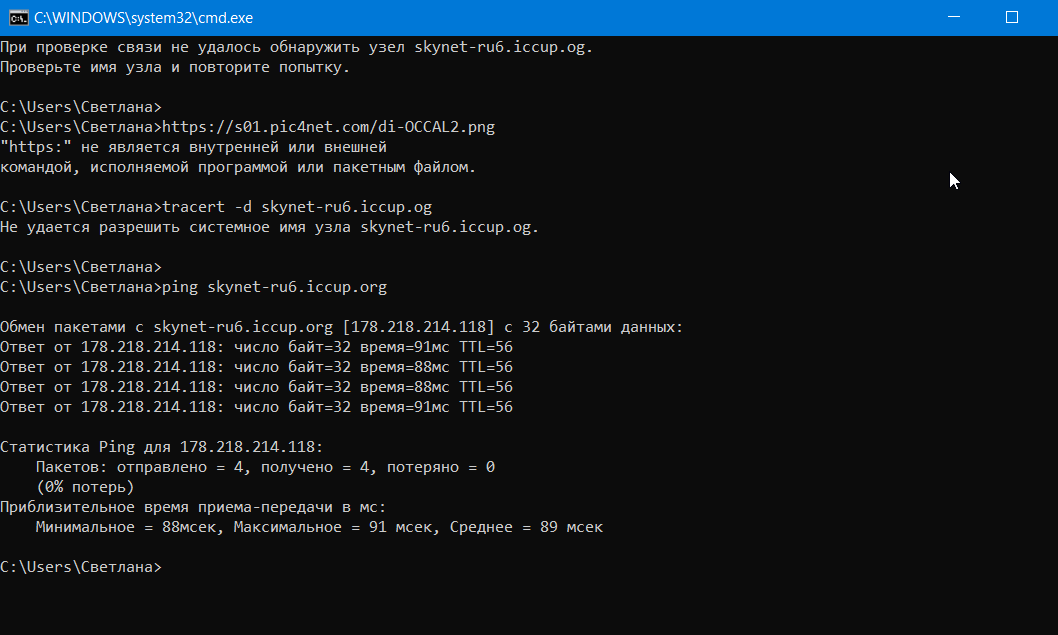Click the last Ответ от reply line
This screenshot has width=1058, height=635.
coord(256,407)
